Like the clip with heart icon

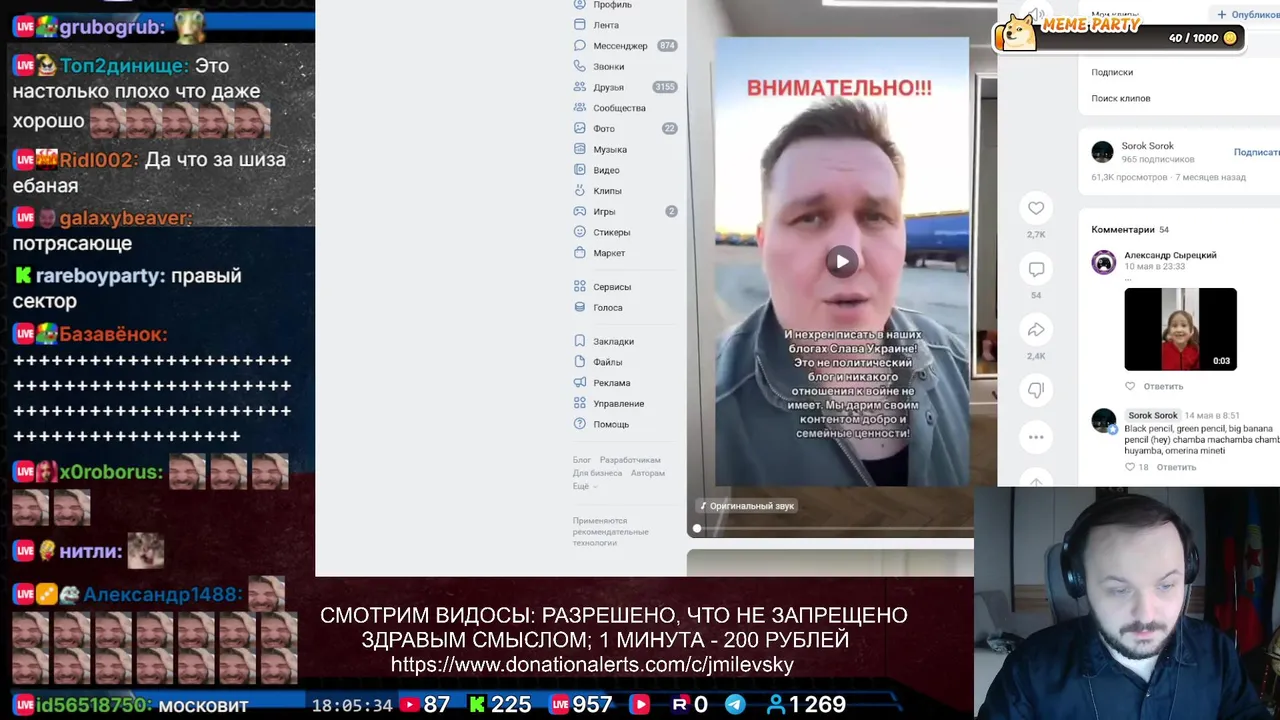pyautogui.click(x=1036, y=208)
